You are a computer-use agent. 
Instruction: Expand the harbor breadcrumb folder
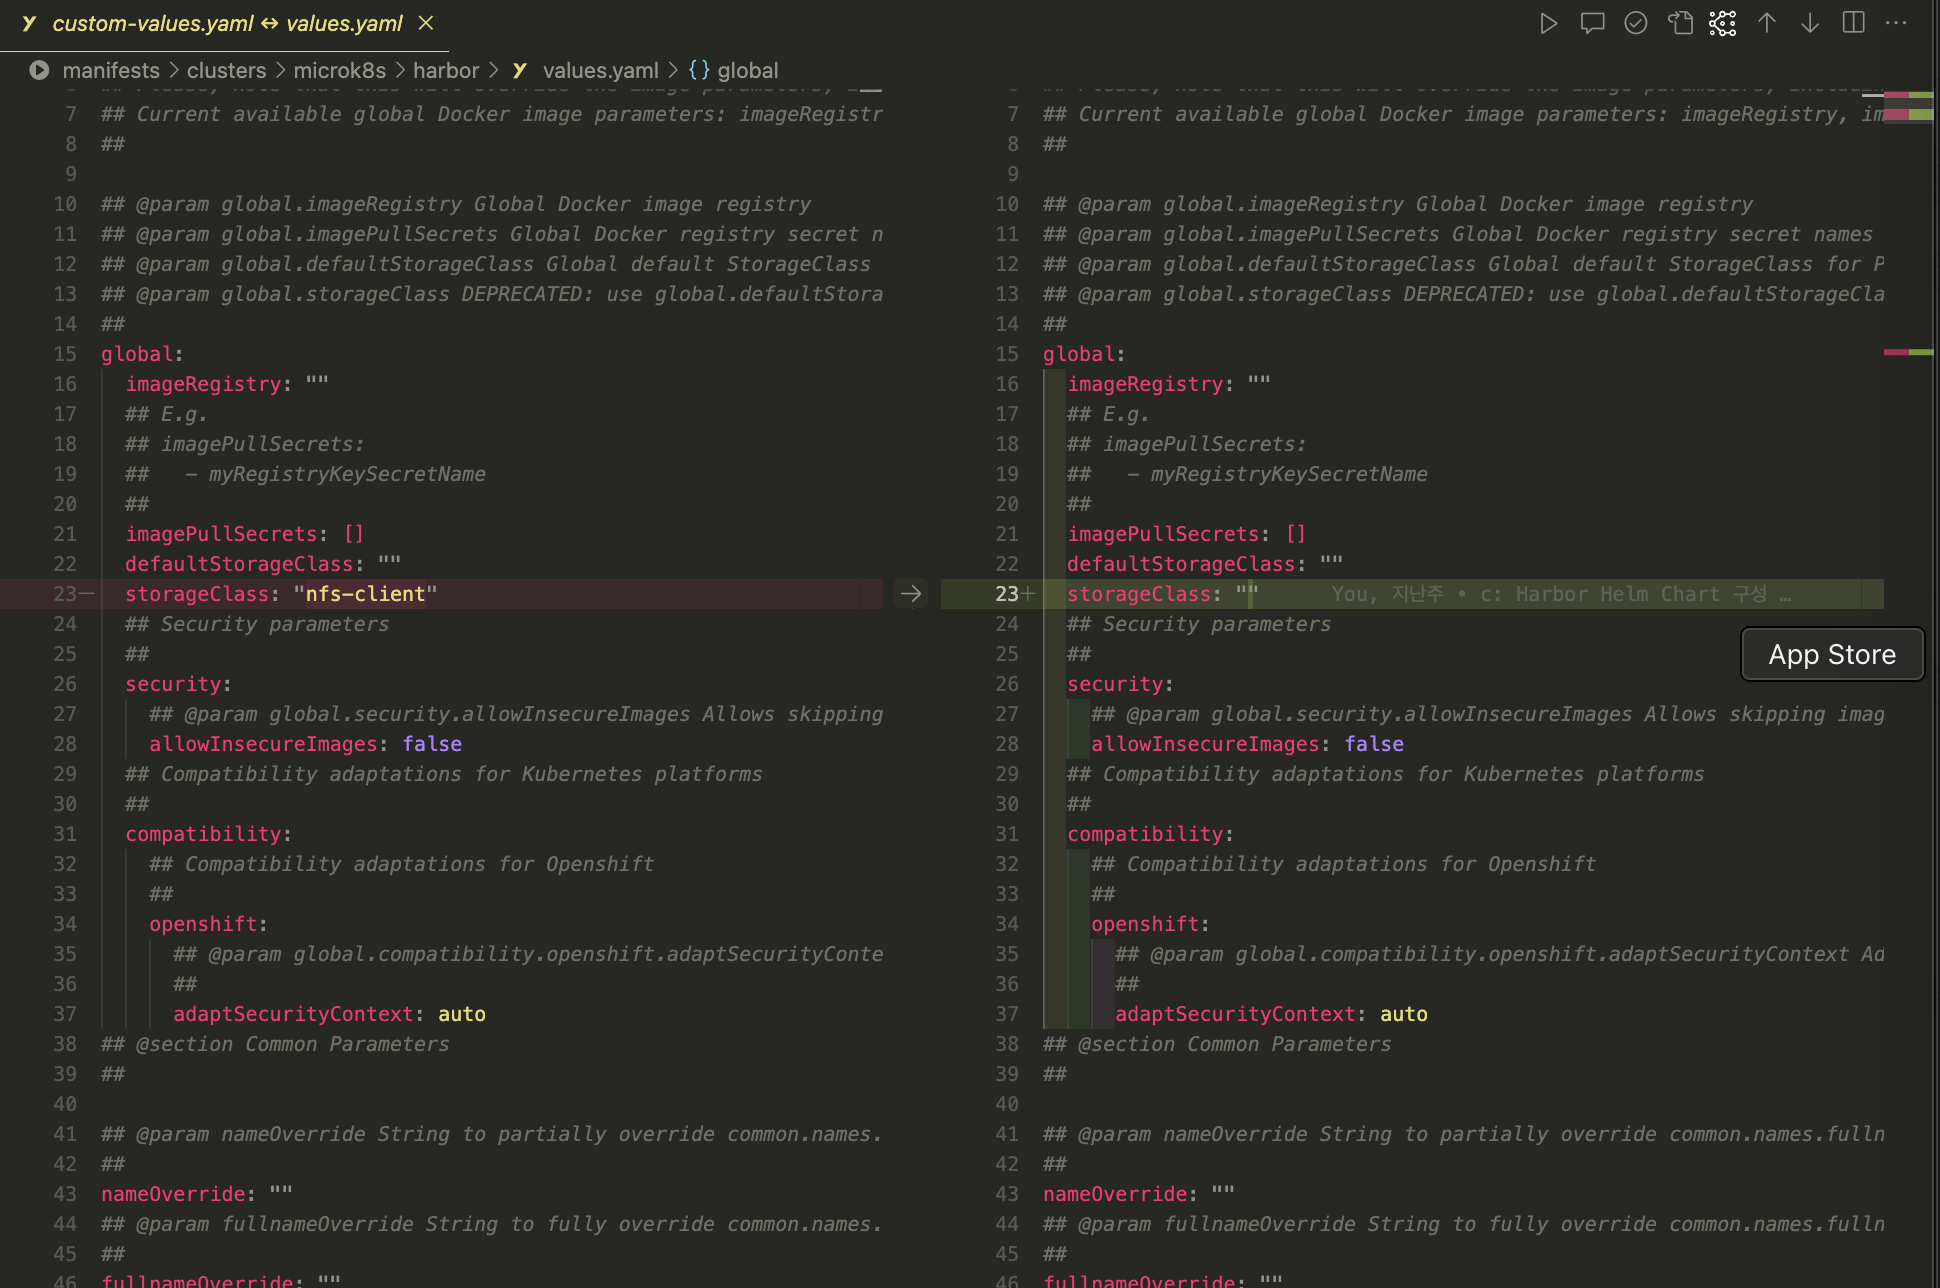[446, 71]
